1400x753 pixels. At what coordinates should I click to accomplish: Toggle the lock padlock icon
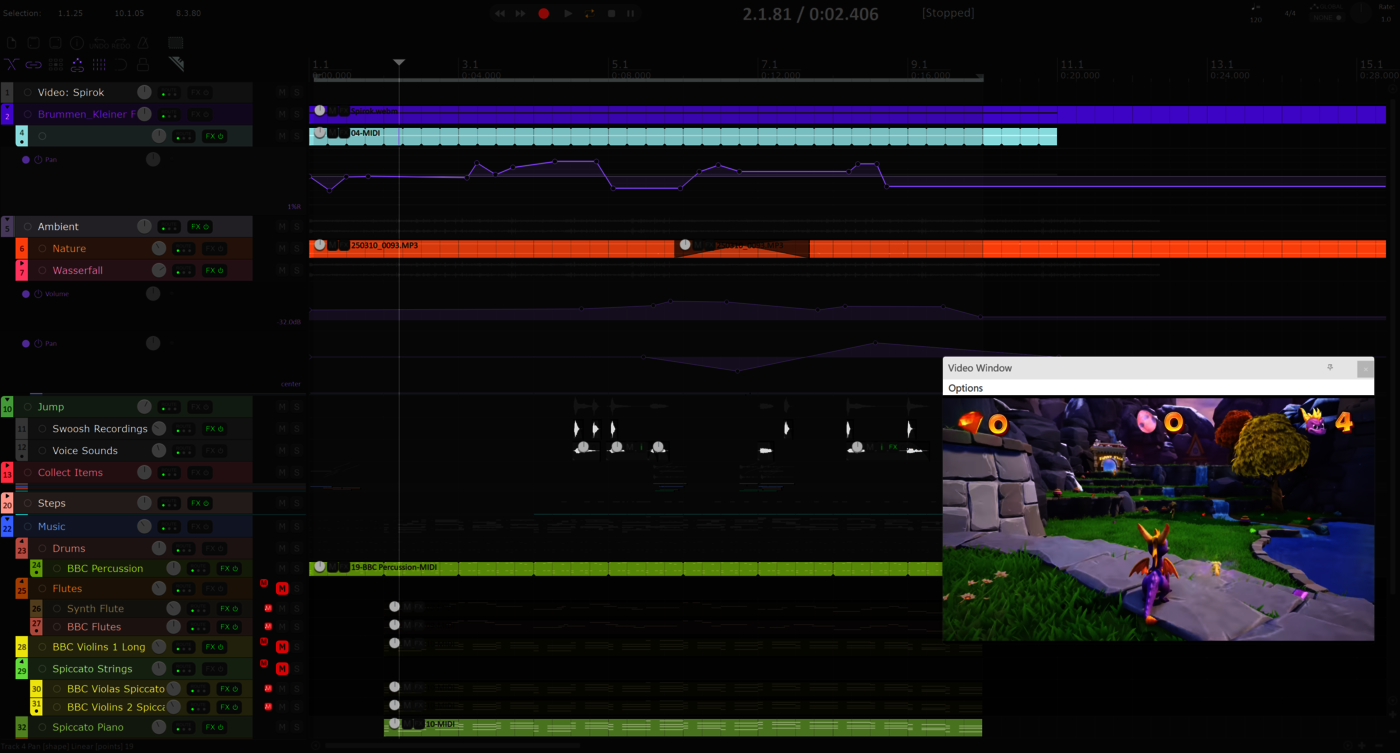(143, 64)
